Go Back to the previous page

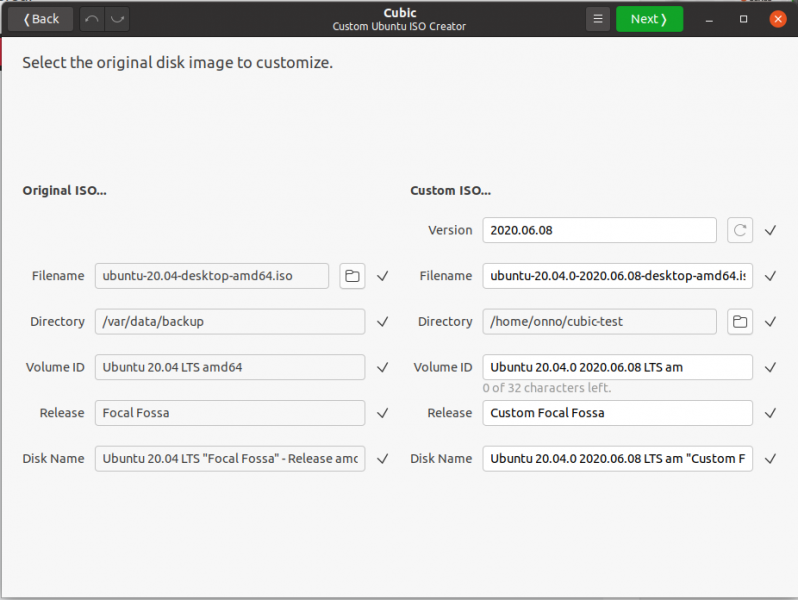[41, 19]
